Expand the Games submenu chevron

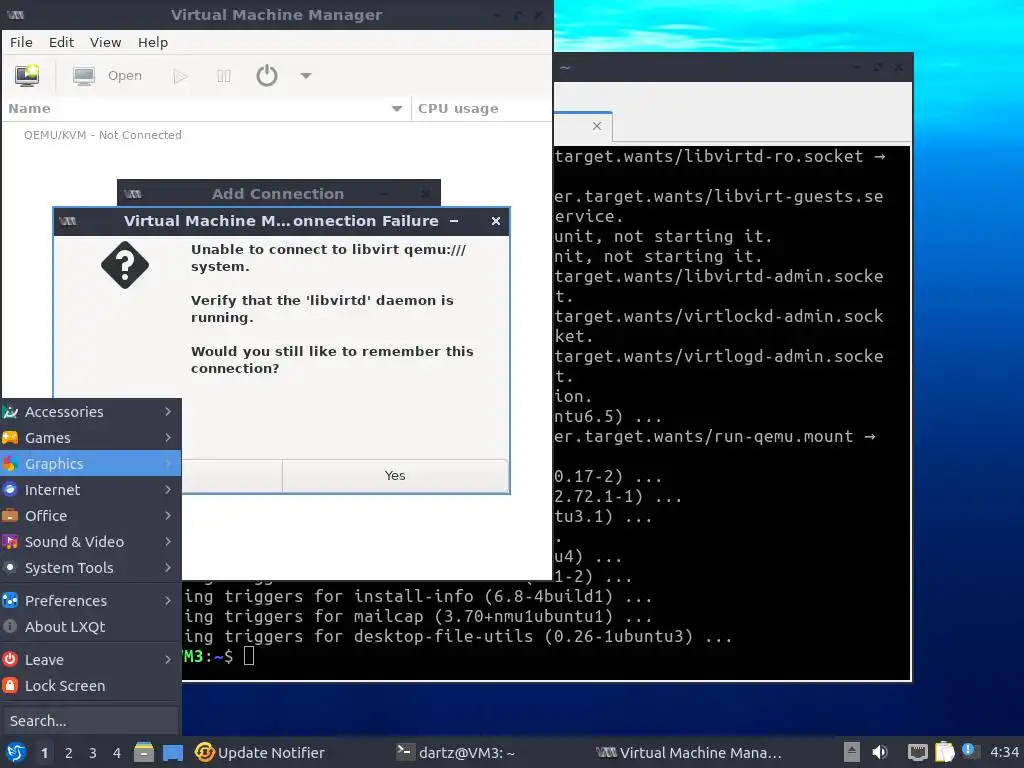pyautogui.click(x=168, y=438)
